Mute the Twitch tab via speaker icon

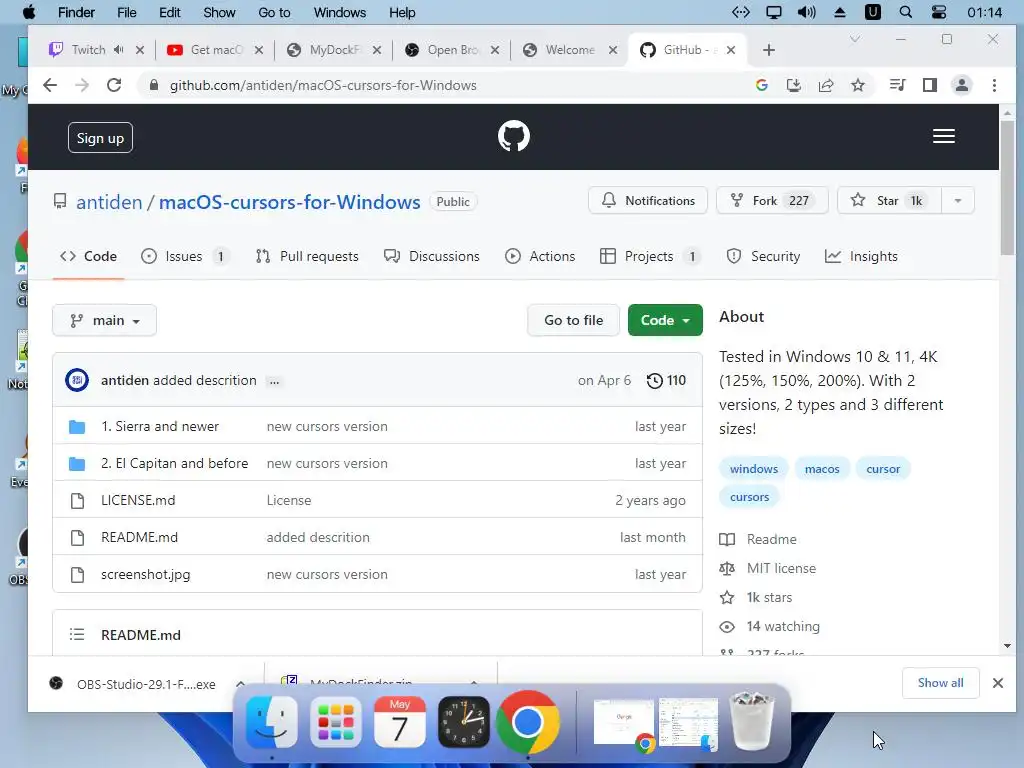[x=118, y=50]
